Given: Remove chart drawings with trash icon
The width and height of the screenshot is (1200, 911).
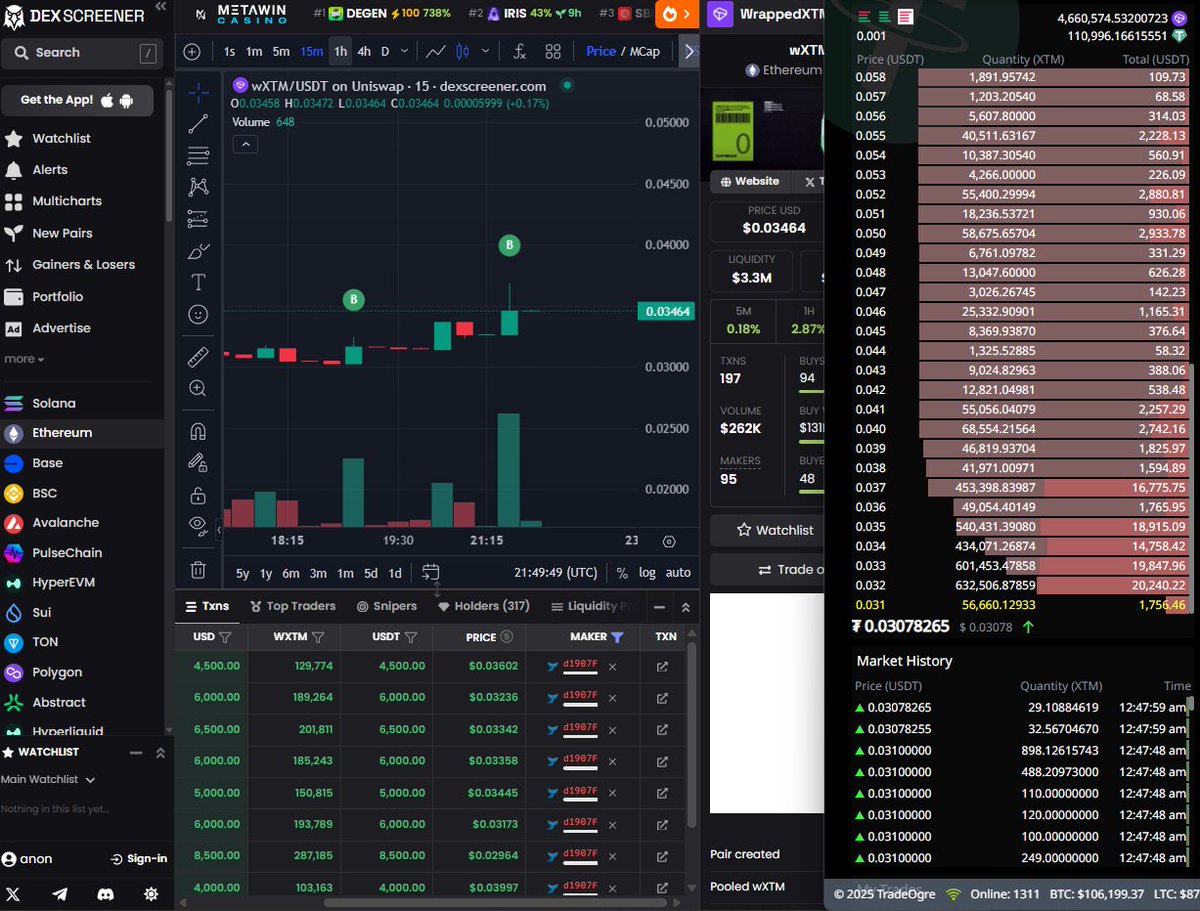Looking at the screenshot, I should [198, 570].
